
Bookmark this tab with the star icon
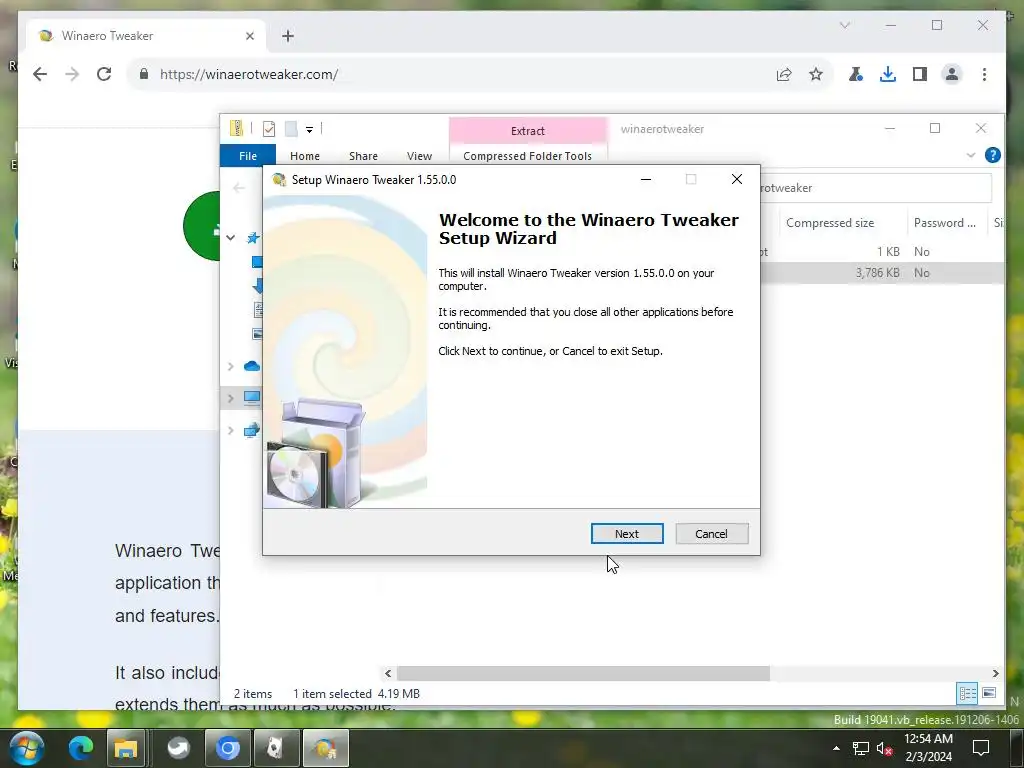(816, 74)
